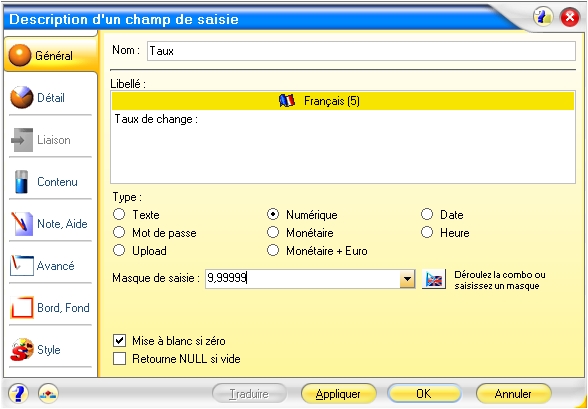Select the Contenu cylinder icon
588x409 pixels.
(22, 182)
